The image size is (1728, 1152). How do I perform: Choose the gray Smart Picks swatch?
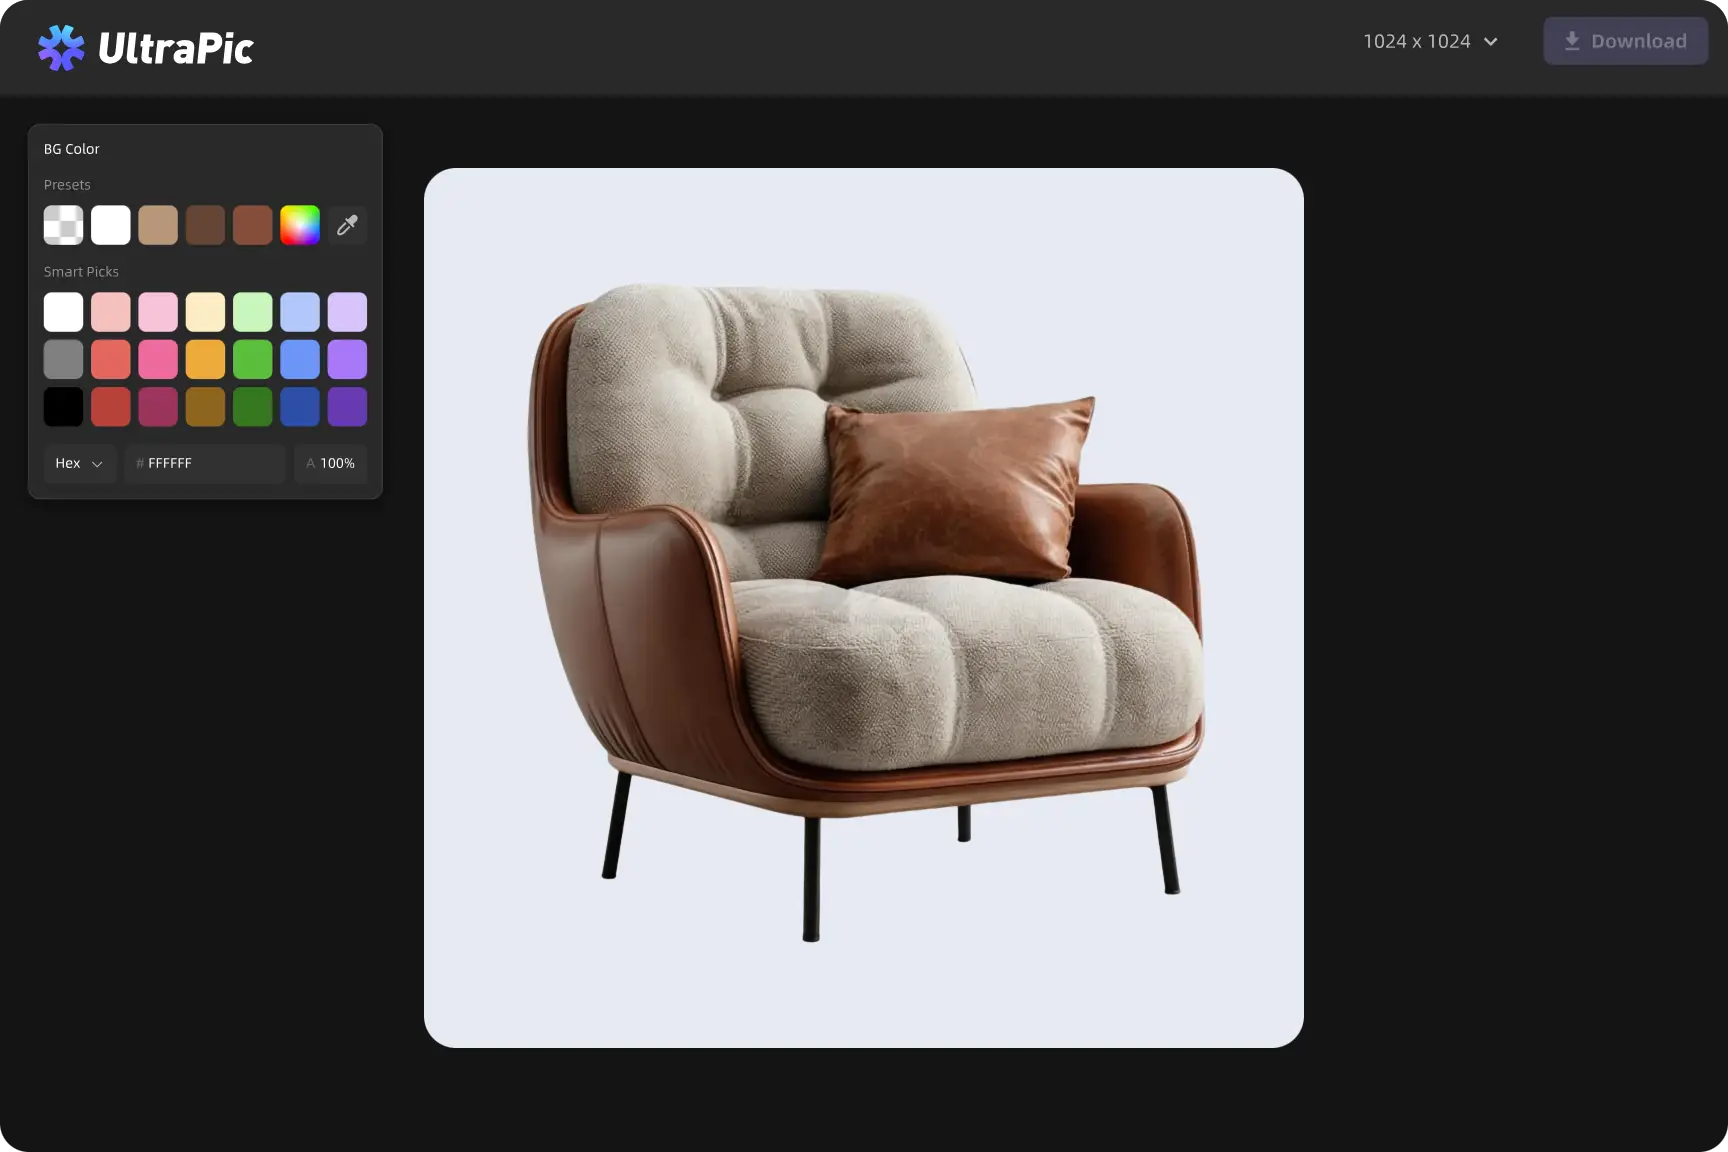click(x=63, y=360)
